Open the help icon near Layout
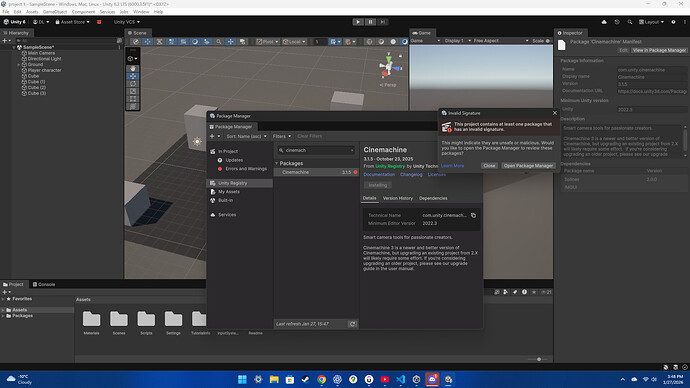This screenshot has height=388, width=690. pos(673,22)
